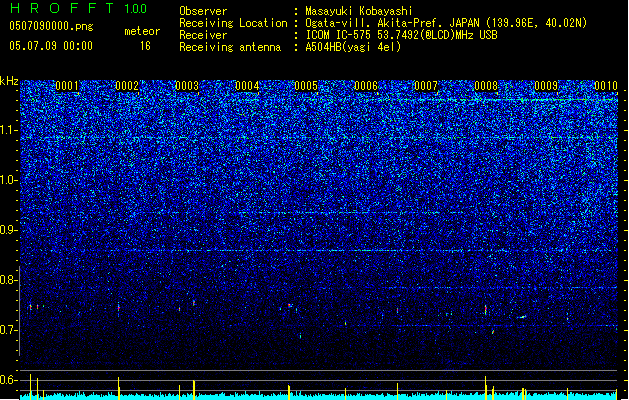629x400 pixels.
Task: Click the 0.8 kHz axis label
Action: [x=8, y=280]
